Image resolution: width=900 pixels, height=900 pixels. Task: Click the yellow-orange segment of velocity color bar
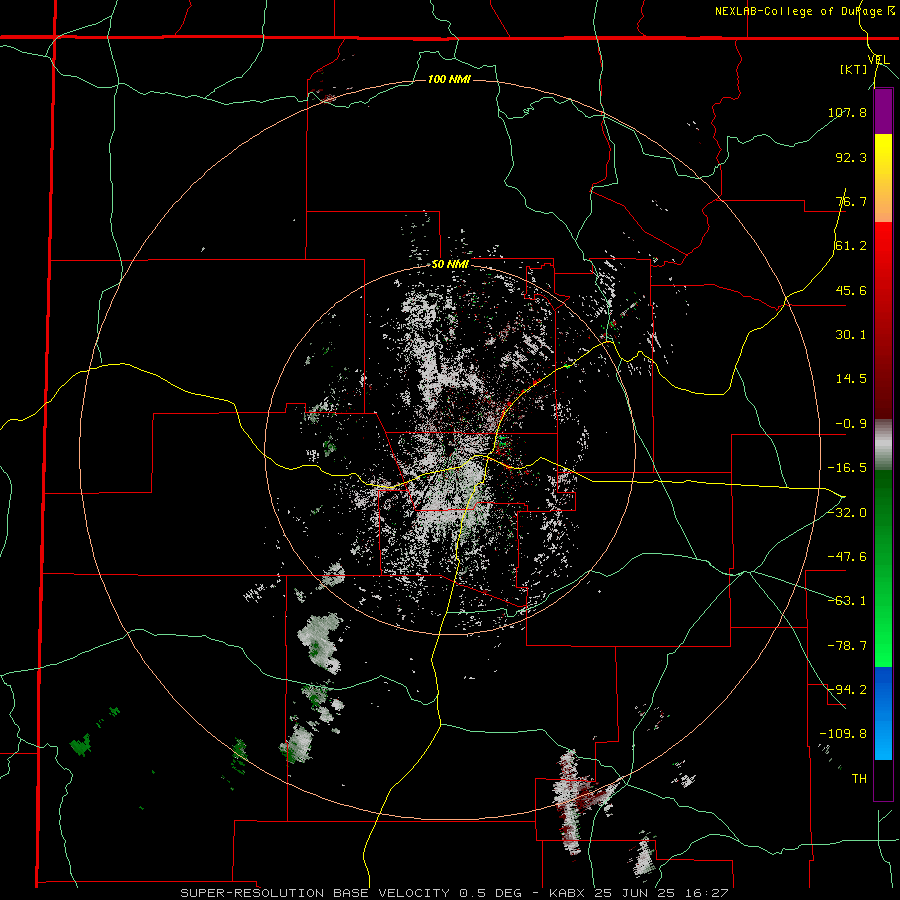pyautogui.click(x=883, y=178)
